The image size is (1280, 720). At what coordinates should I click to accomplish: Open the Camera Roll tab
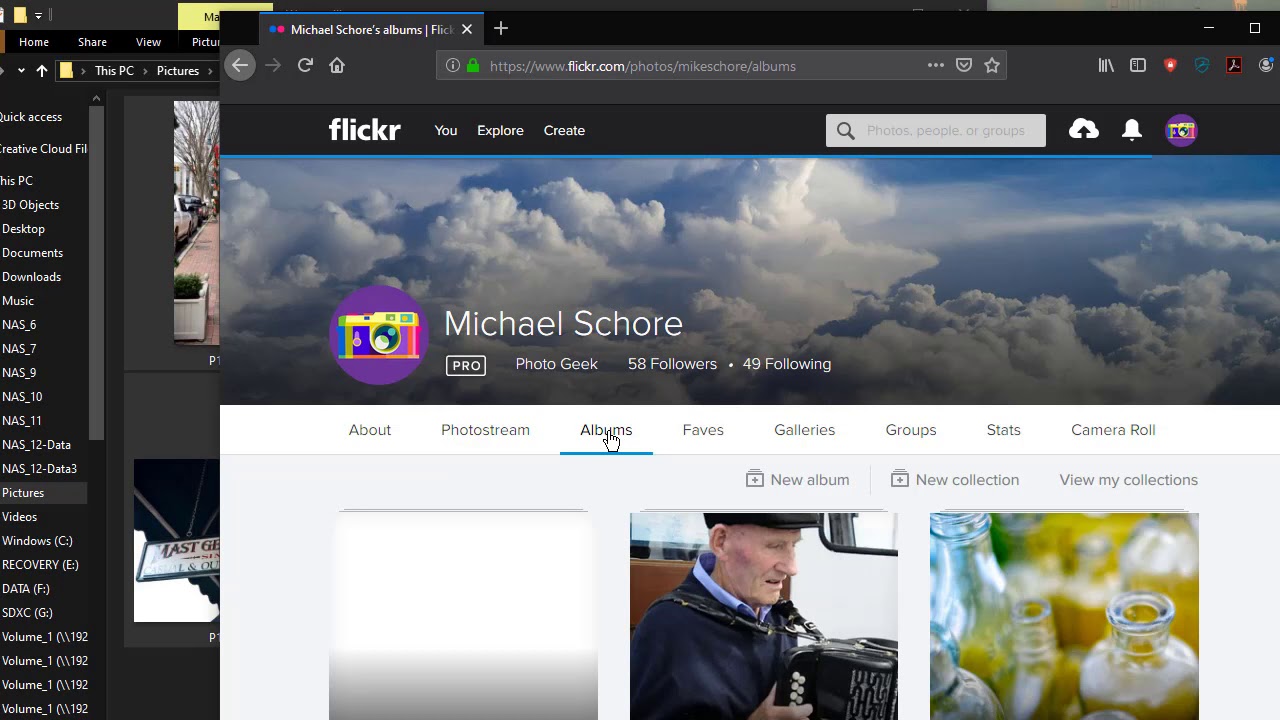pyautogui.click(x=1113, y=430)
